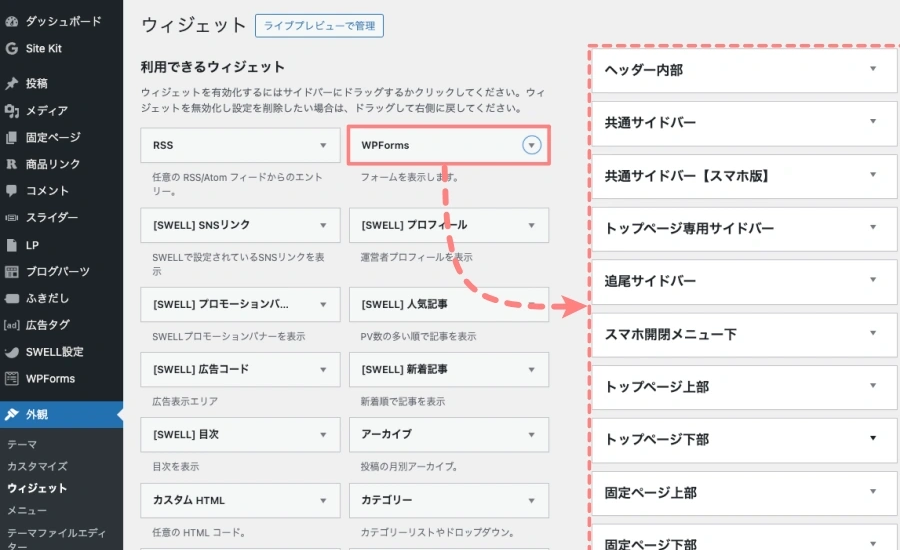Click the speech balloon icon beside ふきだし
Image resolution: width=900 pixels, height=550 pixels.
(x=11, y=299)
